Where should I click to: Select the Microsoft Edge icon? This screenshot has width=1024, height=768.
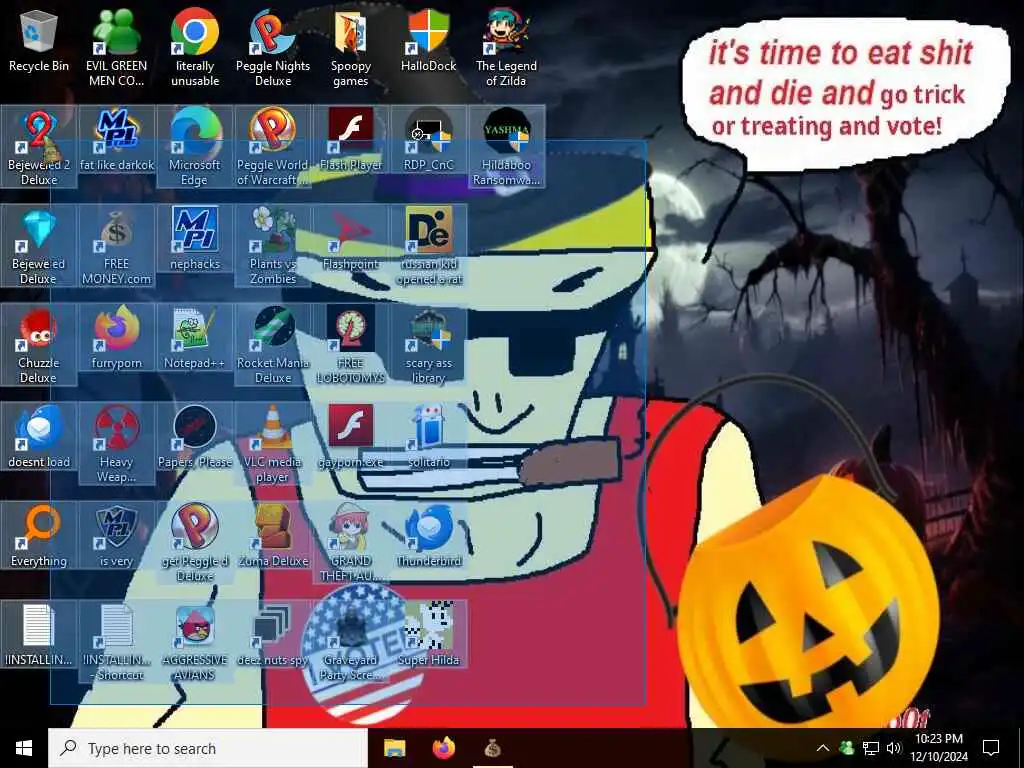(x=195, y=147)
